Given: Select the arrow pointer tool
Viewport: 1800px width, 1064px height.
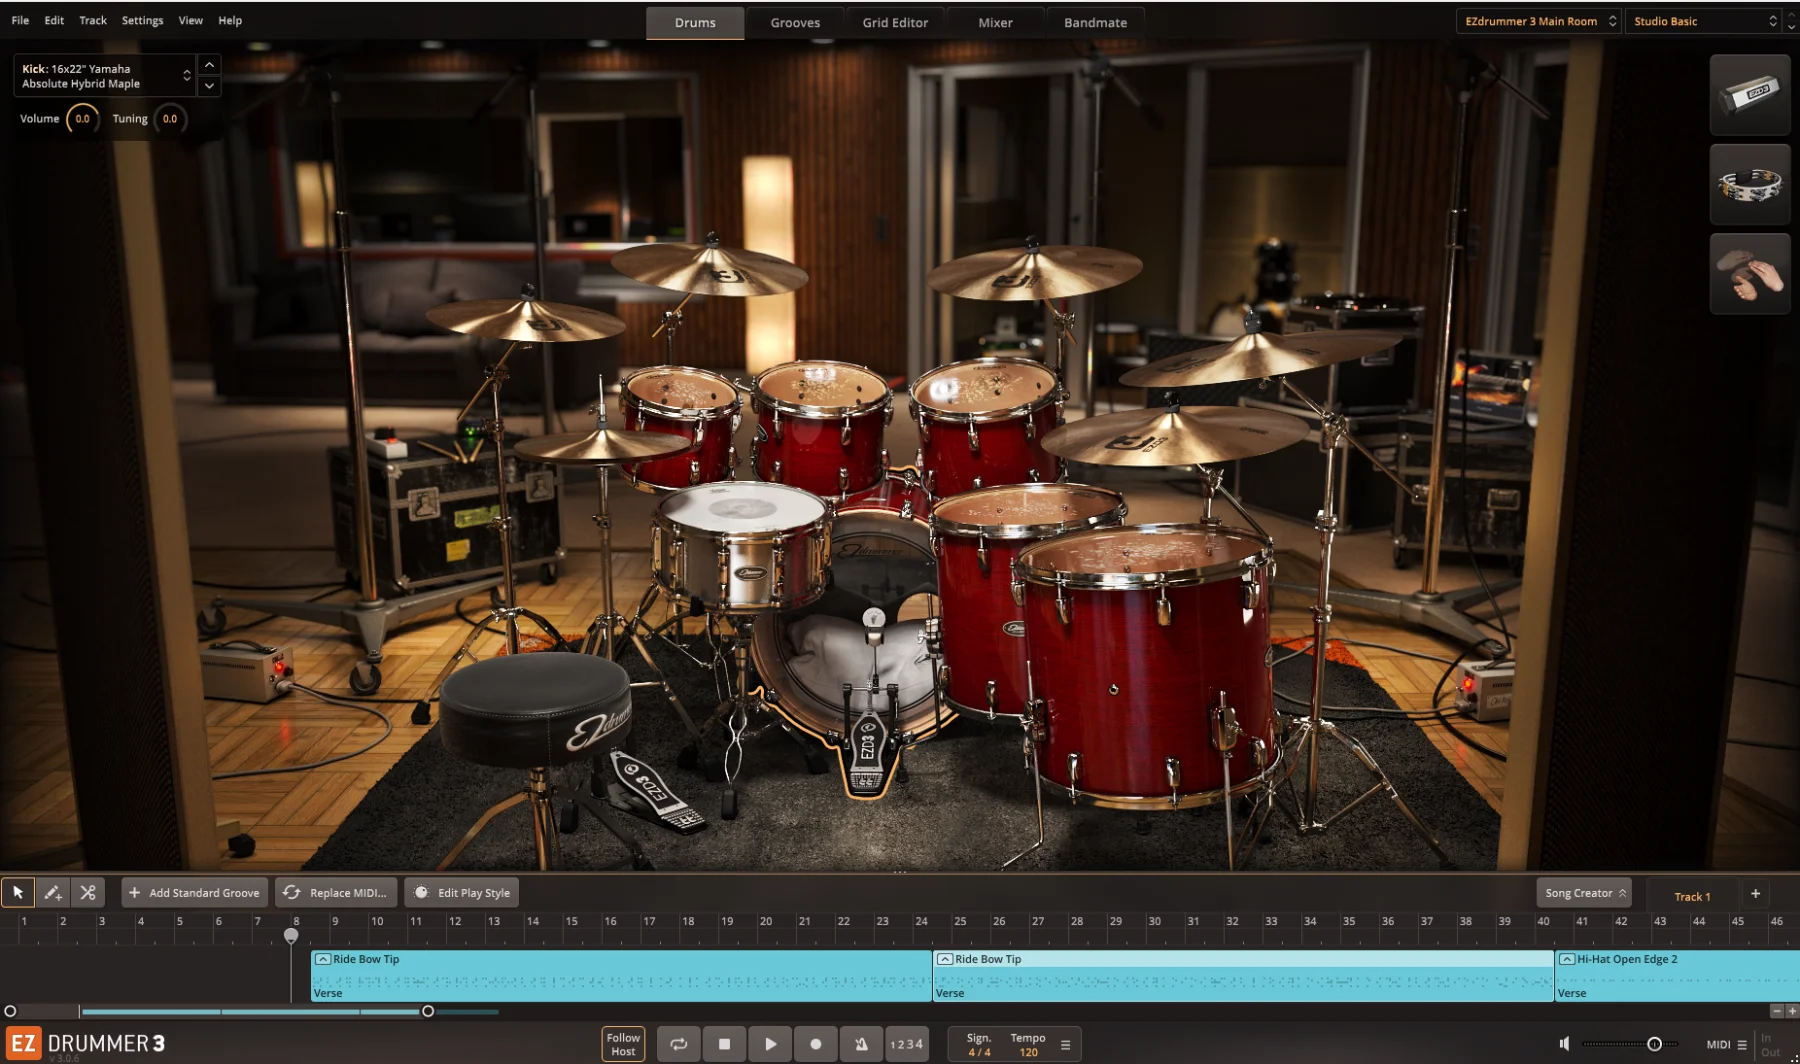Looking at the screenshot, I should click(x=18, y=892).
